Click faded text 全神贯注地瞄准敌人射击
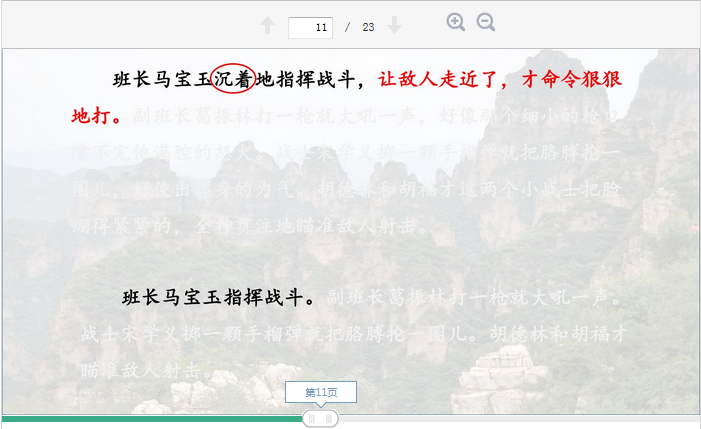 coord(303,227)
